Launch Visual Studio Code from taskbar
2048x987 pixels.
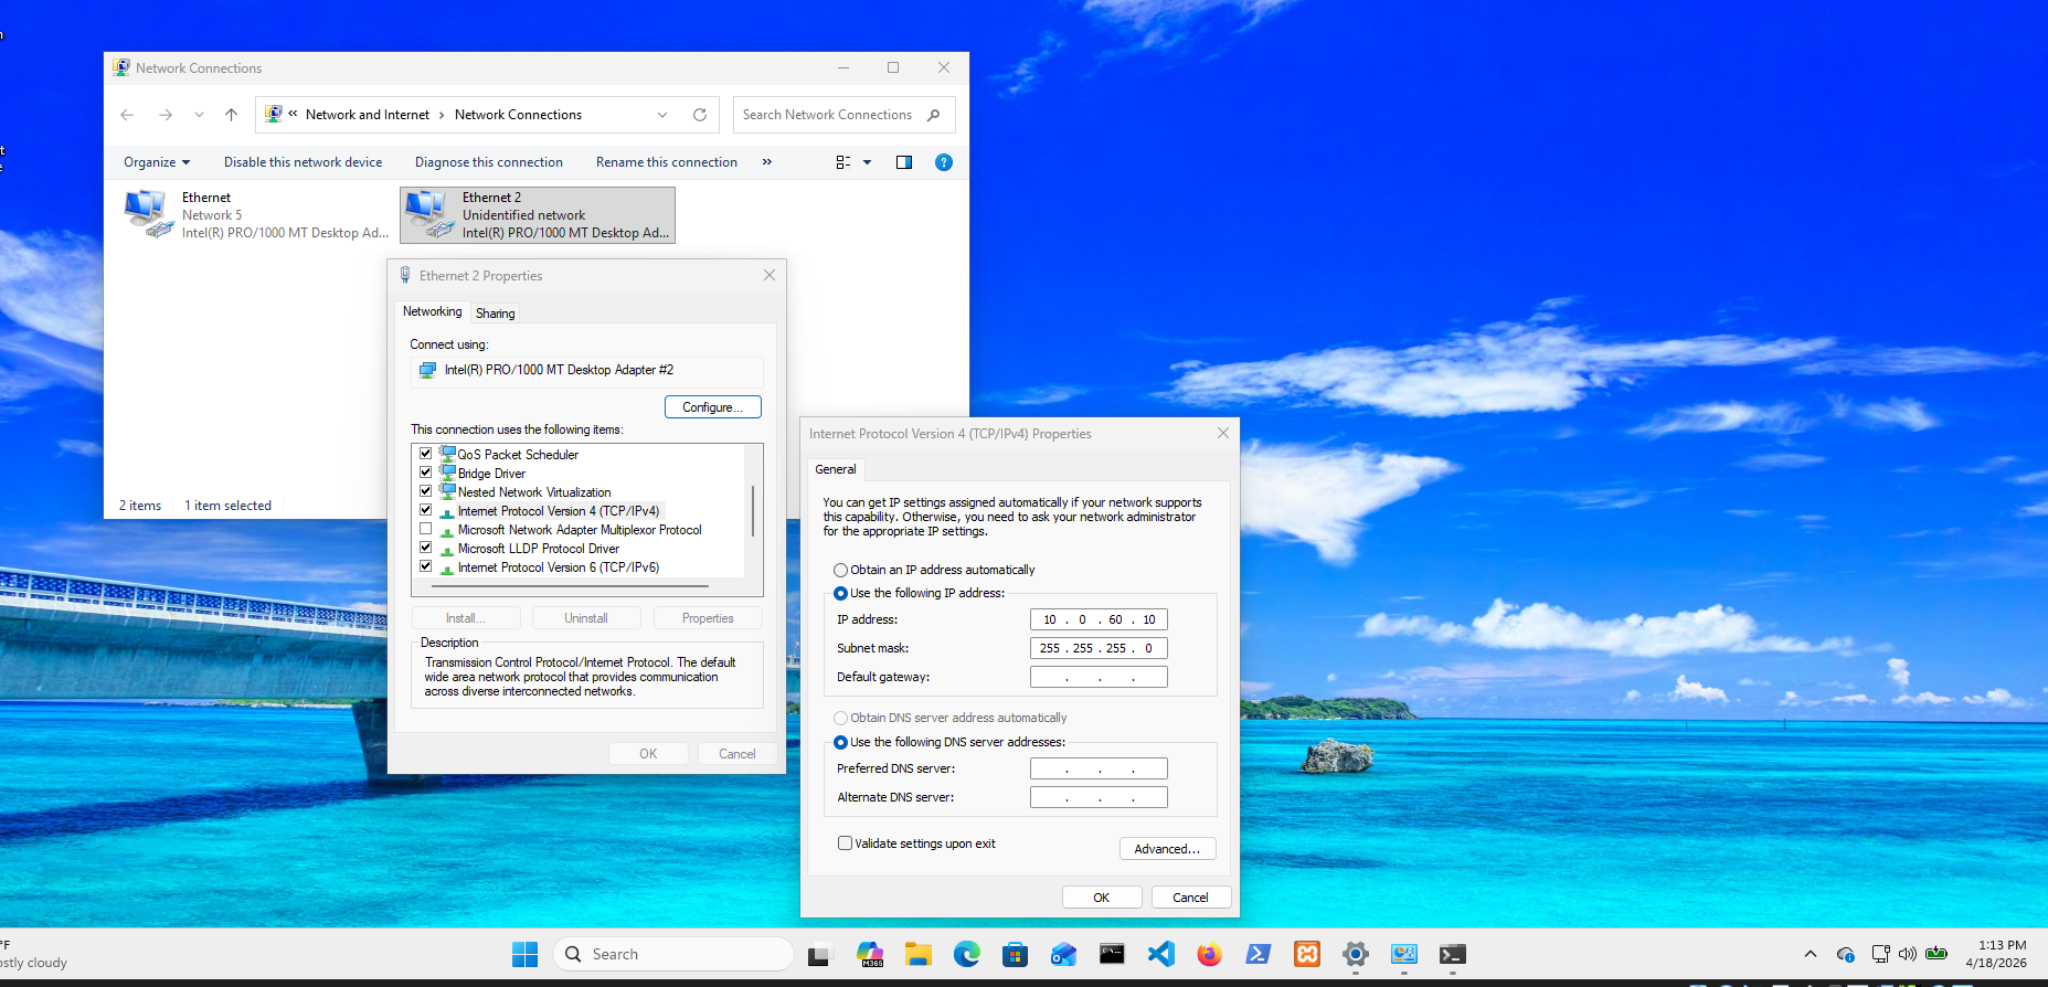[x=1161, y=954]
